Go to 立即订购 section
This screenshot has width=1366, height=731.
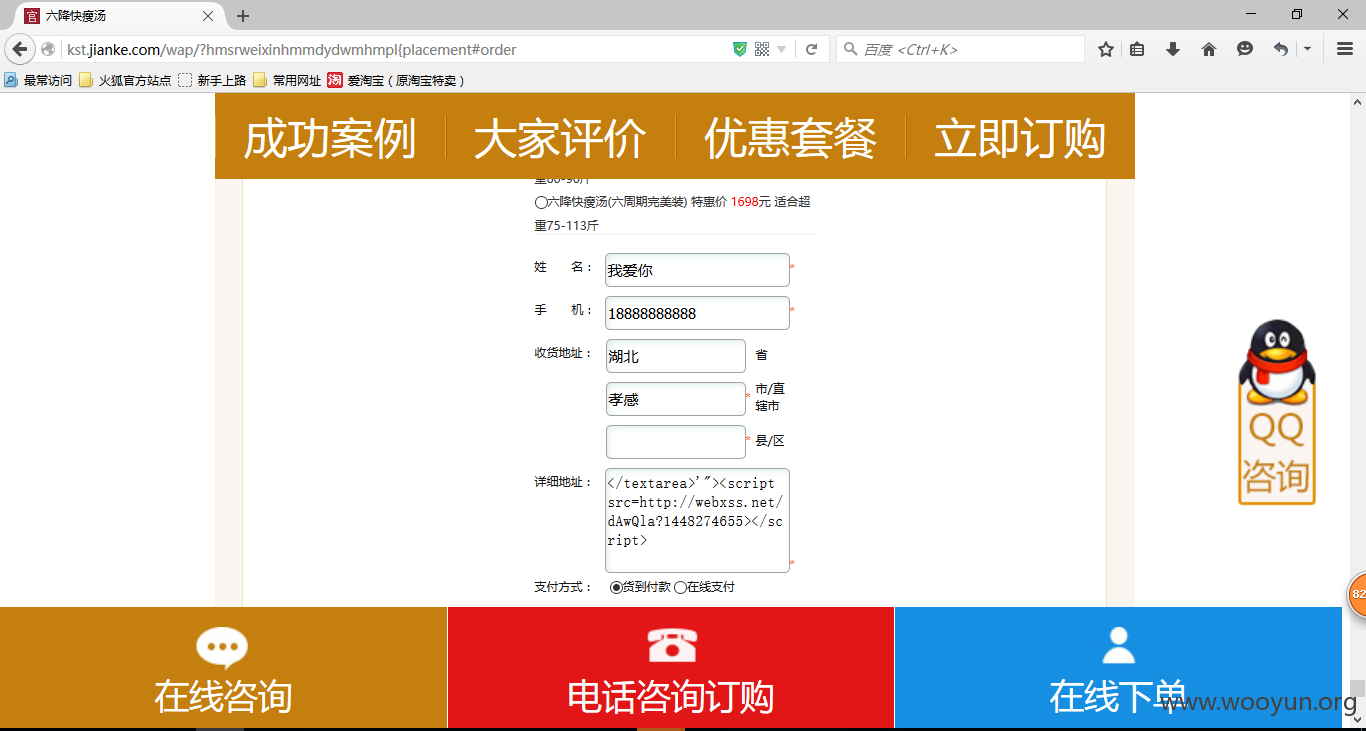(x=1020, y=137)
